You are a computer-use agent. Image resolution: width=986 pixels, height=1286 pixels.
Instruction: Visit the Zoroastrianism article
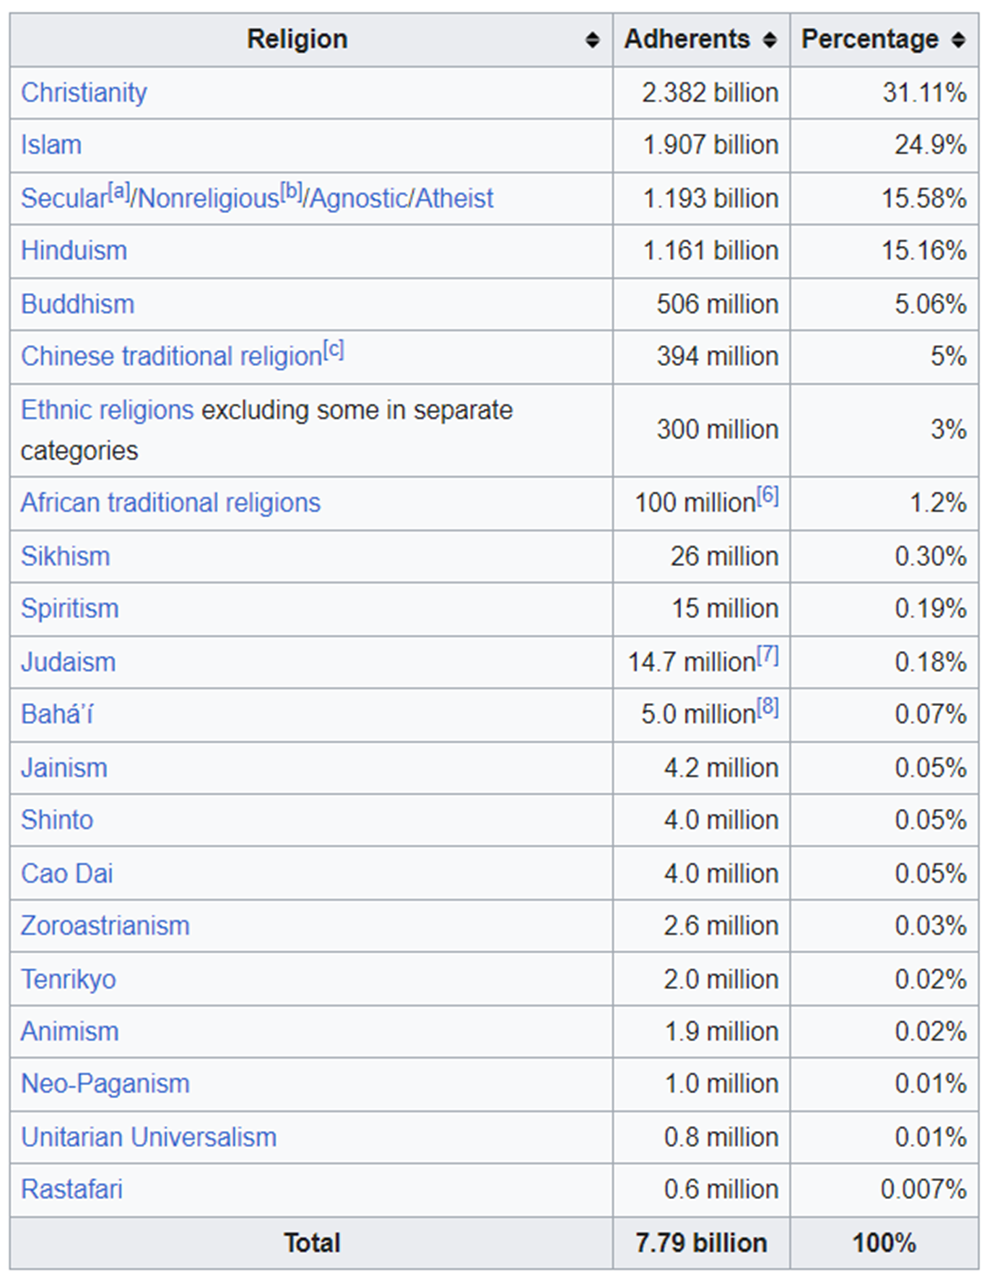(x=105, y=926)
